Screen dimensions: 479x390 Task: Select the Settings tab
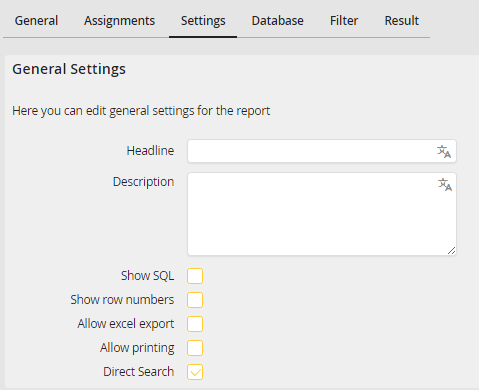click(203, 21)
